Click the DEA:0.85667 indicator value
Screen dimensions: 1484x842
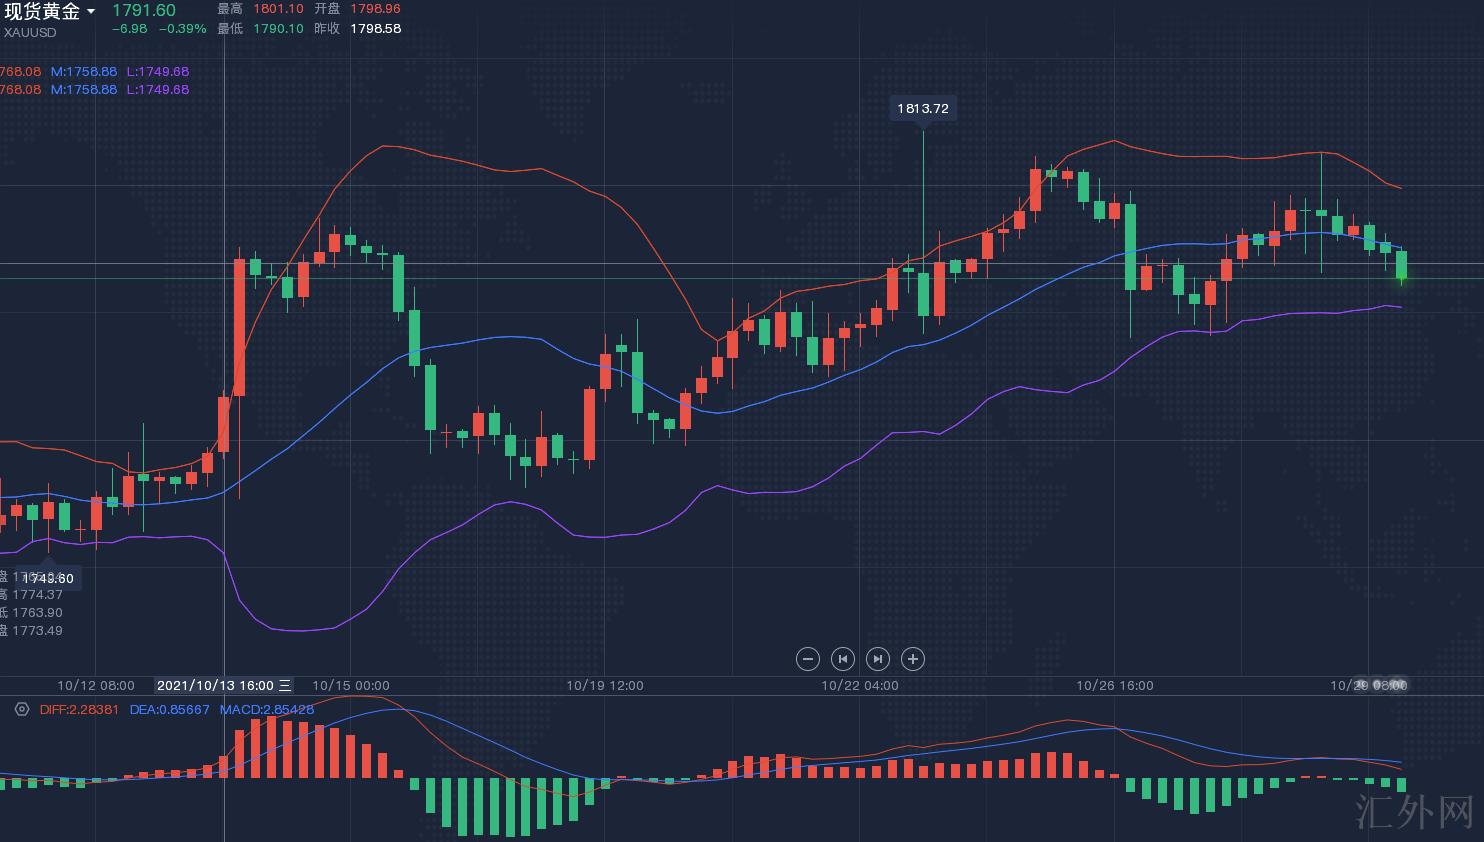tap(169, 709)
